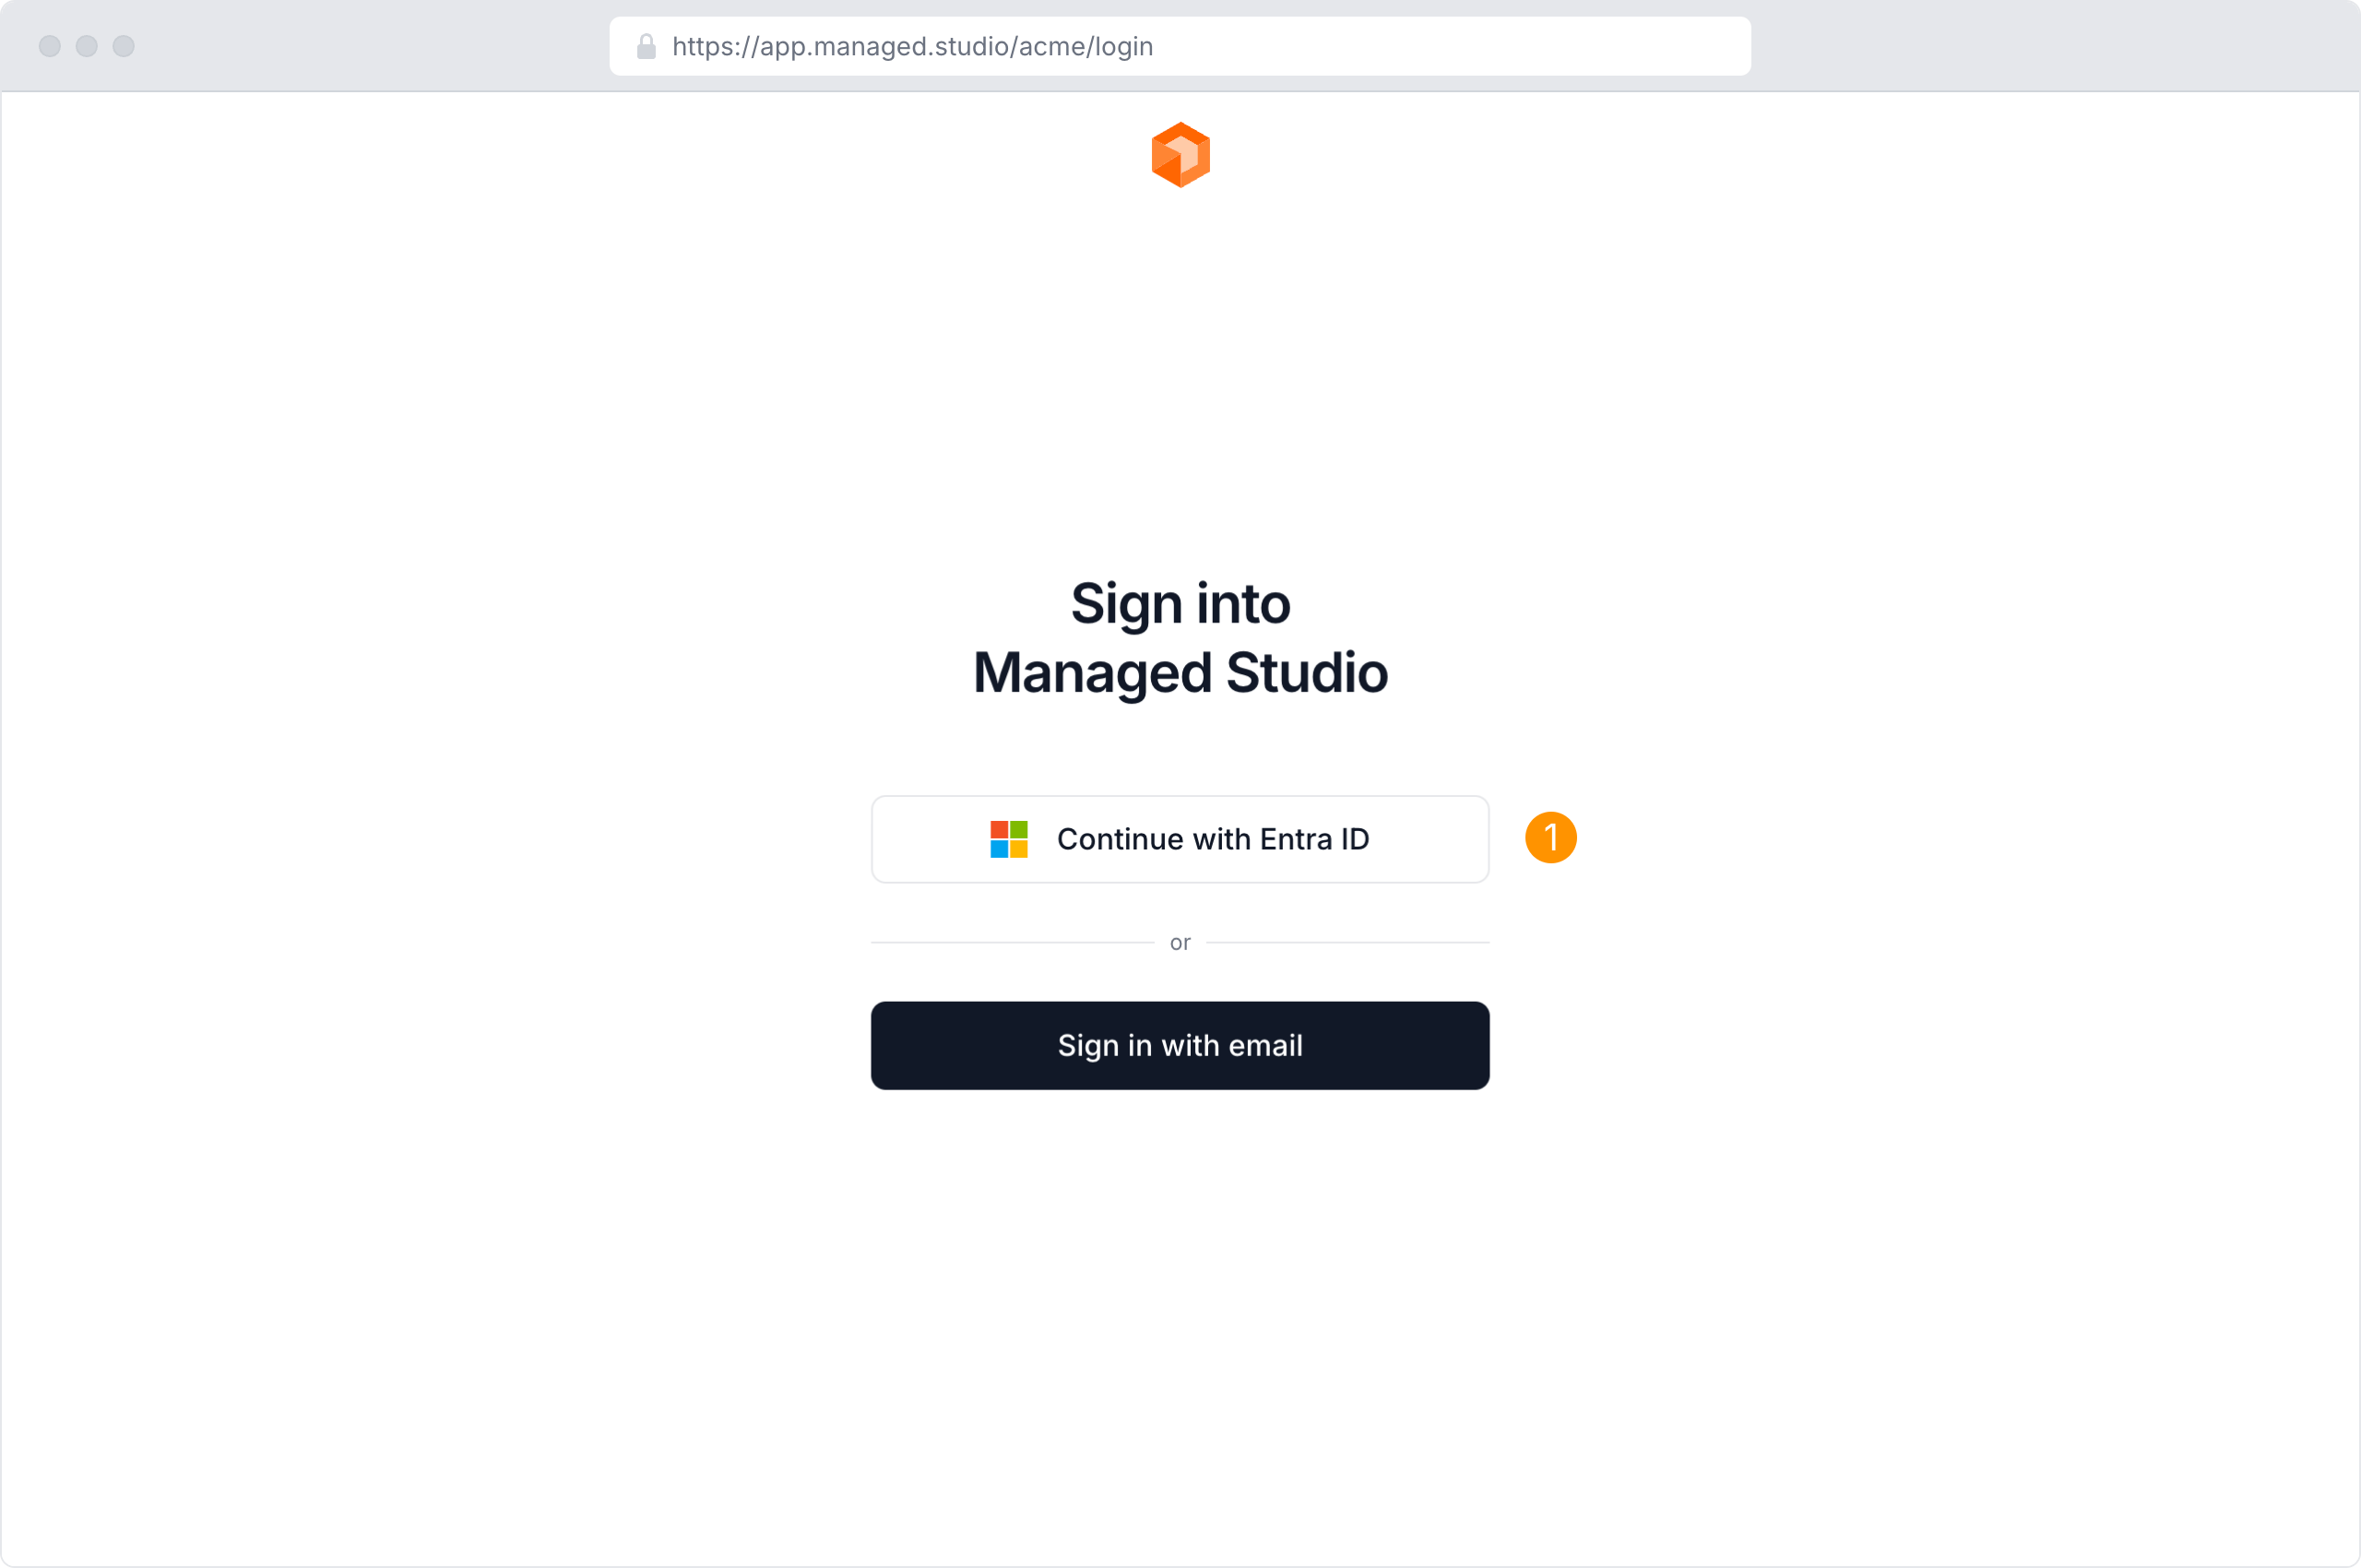
Task: Click the "Continue with Entra ID" text label
Action: (1213, 839)
